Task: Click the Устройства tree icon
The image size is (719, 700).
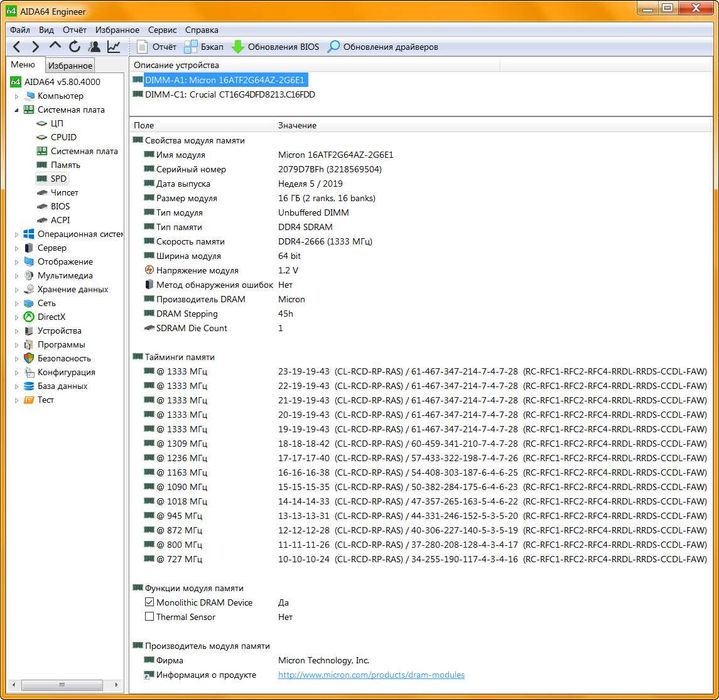Action: click(x=29, y=331)
